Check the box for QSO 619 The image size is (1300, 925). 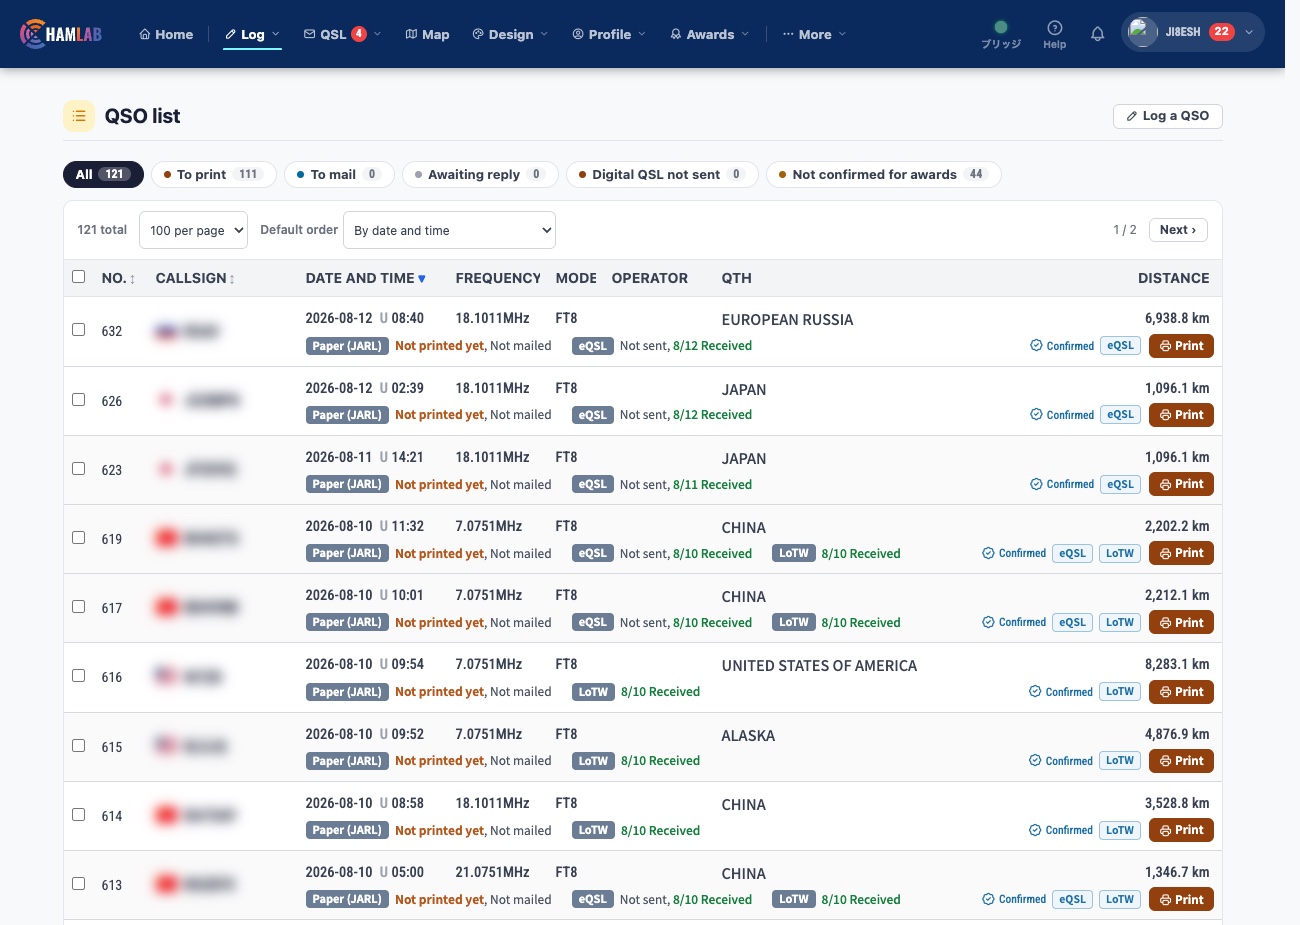[79, 537]
